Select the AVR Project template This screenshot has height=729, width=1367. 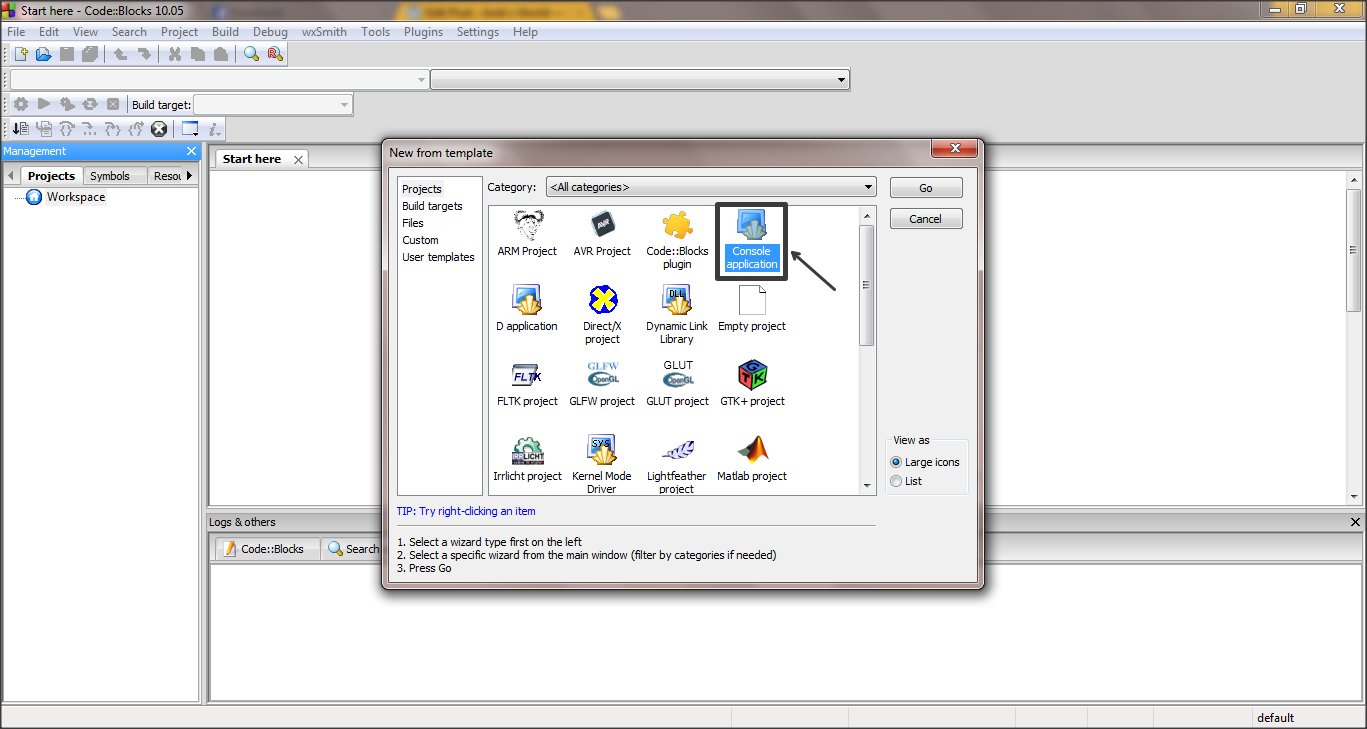click(602, 234)
